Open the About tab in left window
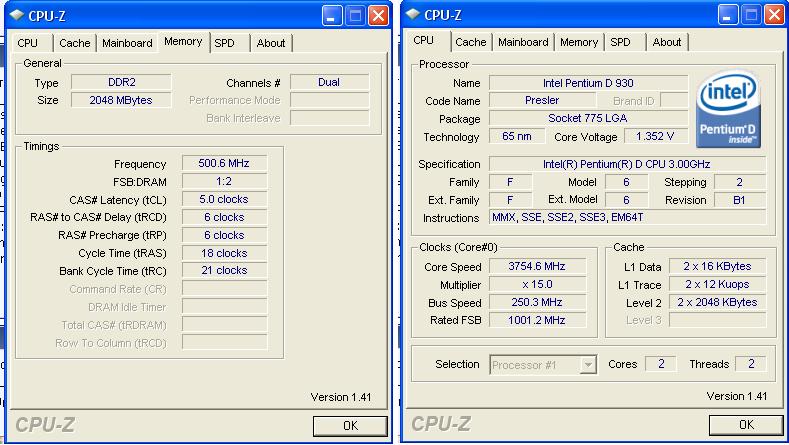Viewport: 789px width, 445px height. (271, 43)
